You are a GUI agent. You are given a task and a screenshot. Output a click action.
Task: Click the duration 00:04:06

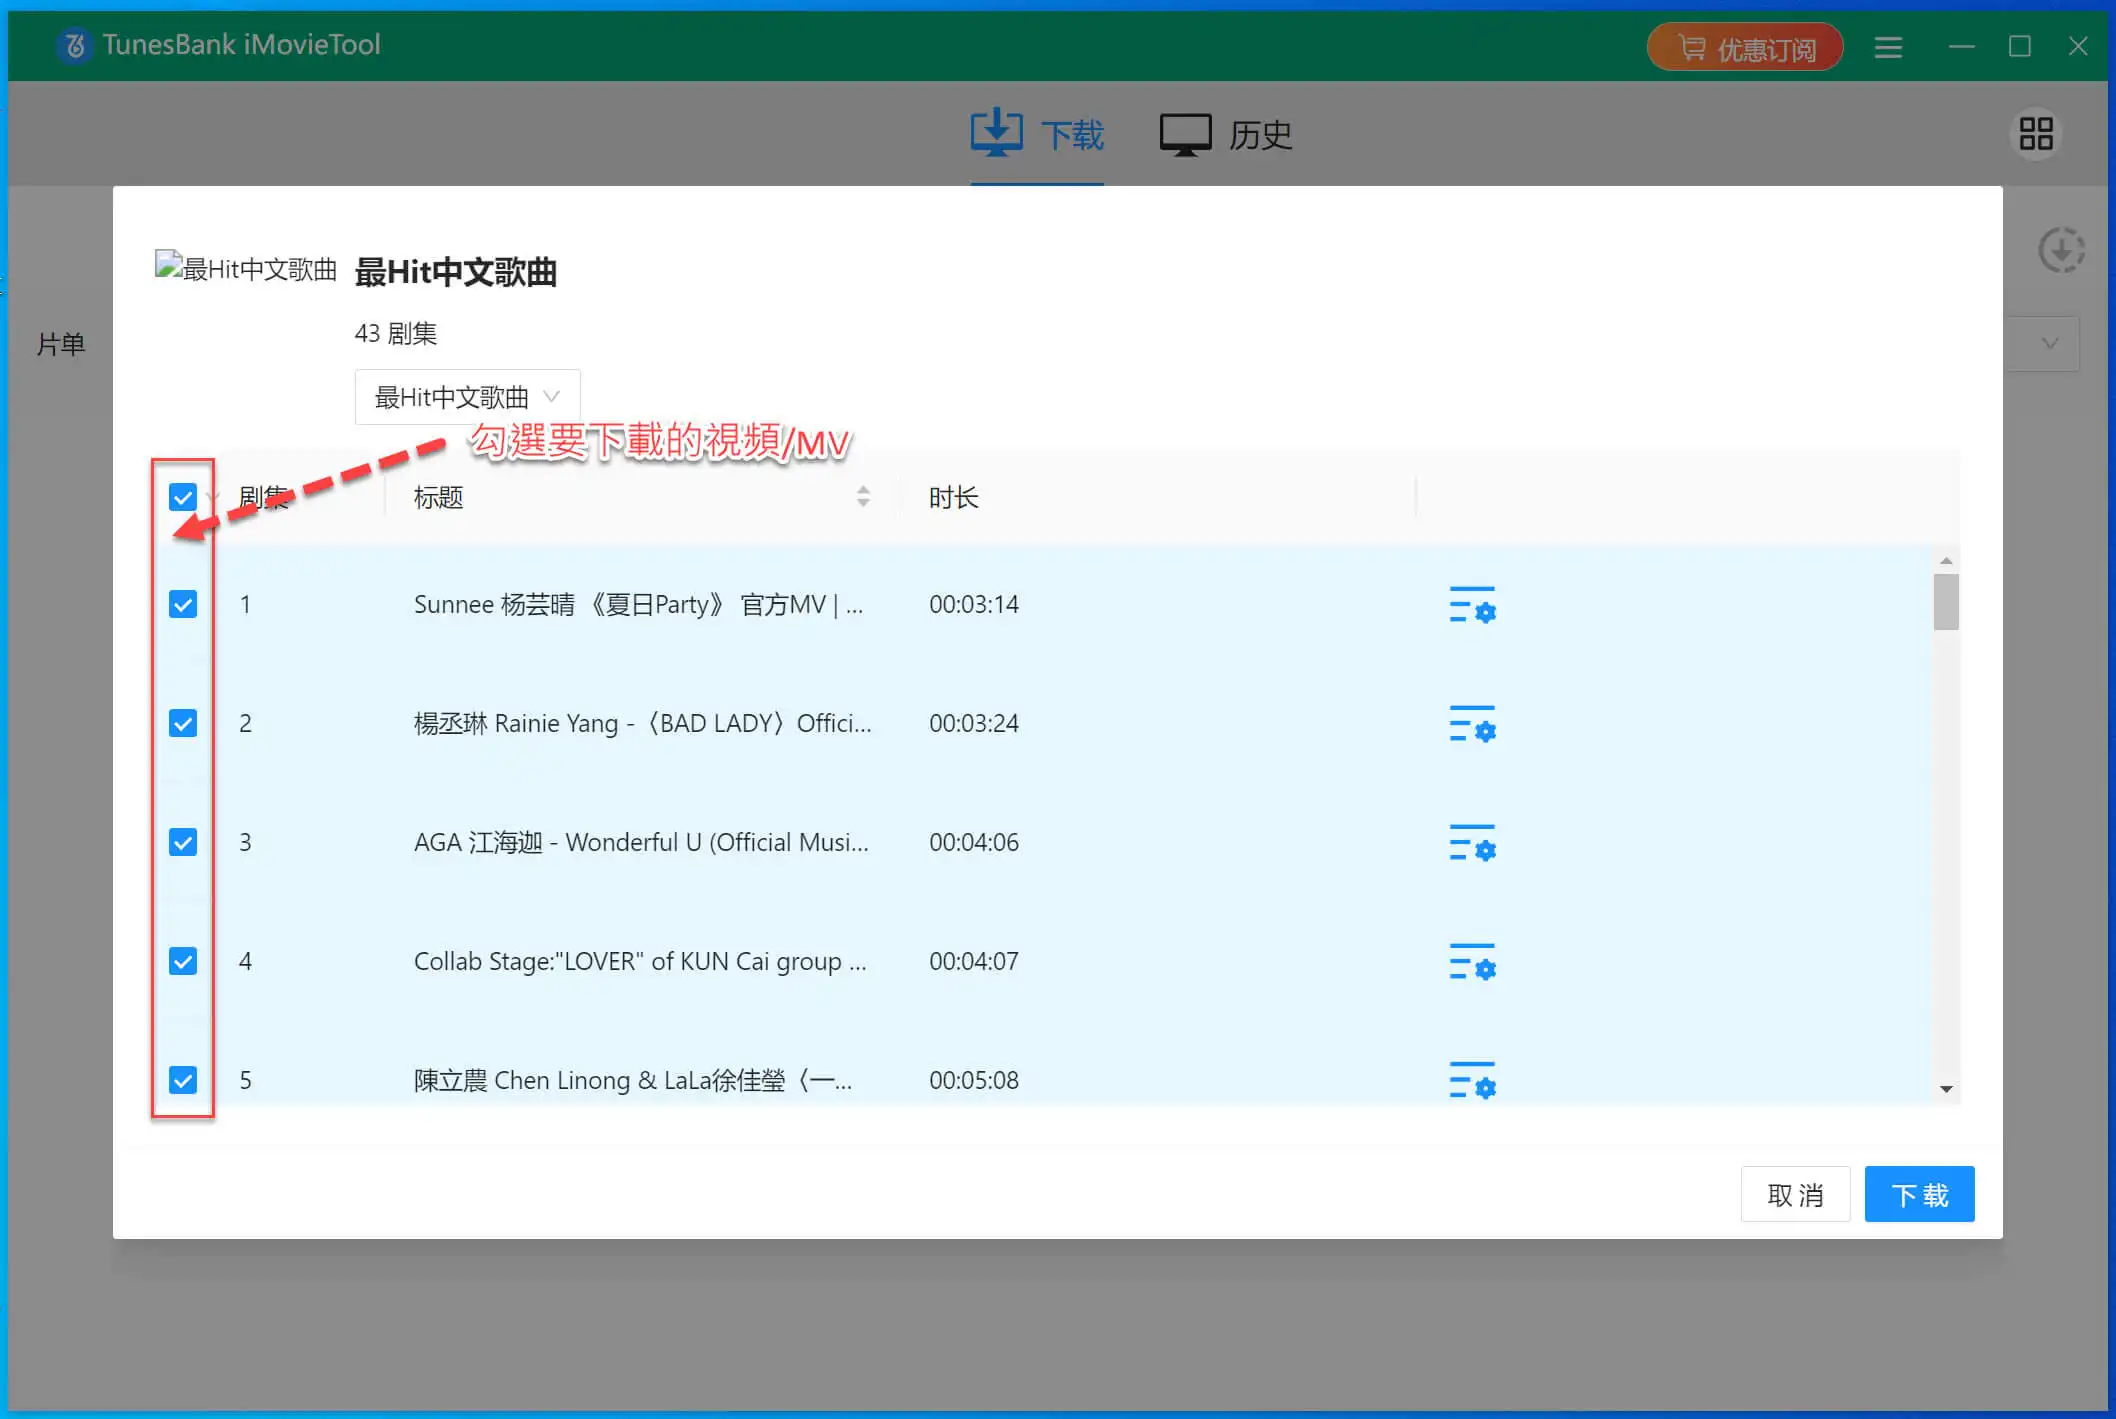(x=974, y=842)
